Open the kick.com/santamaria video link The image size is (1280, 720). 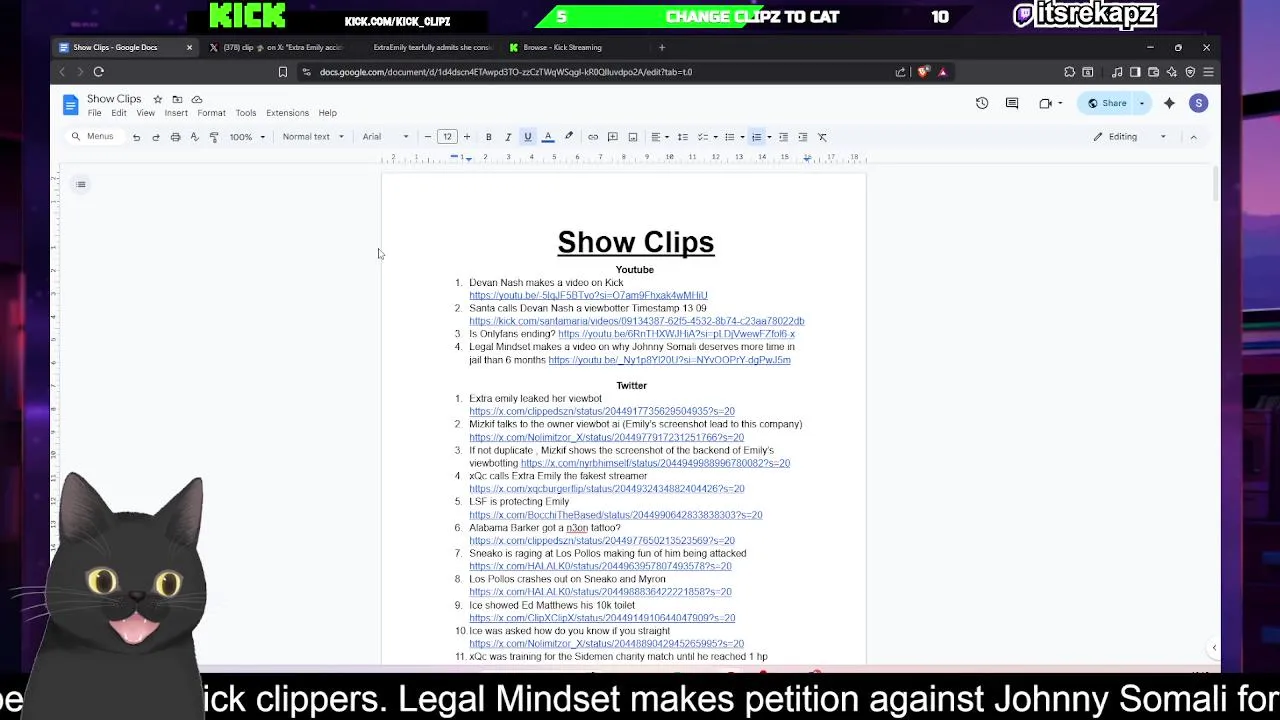637,322
